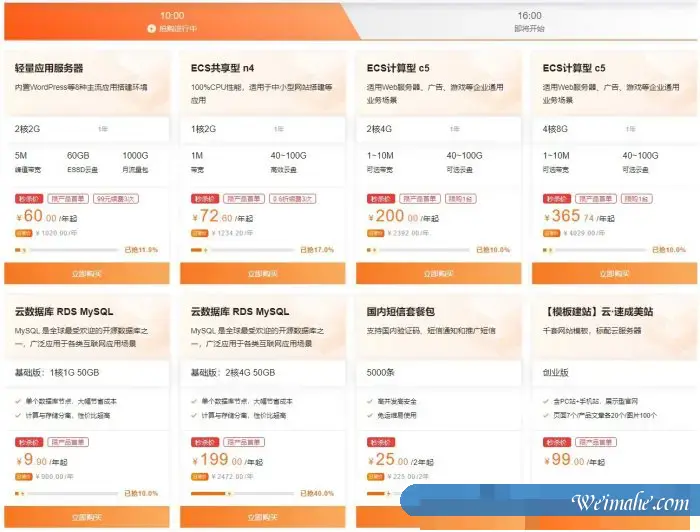Screen dimensions: 700x532
Task: Click the 限购1台 tag on ECS c5 4核8G
Action: (x=636, y=199)
